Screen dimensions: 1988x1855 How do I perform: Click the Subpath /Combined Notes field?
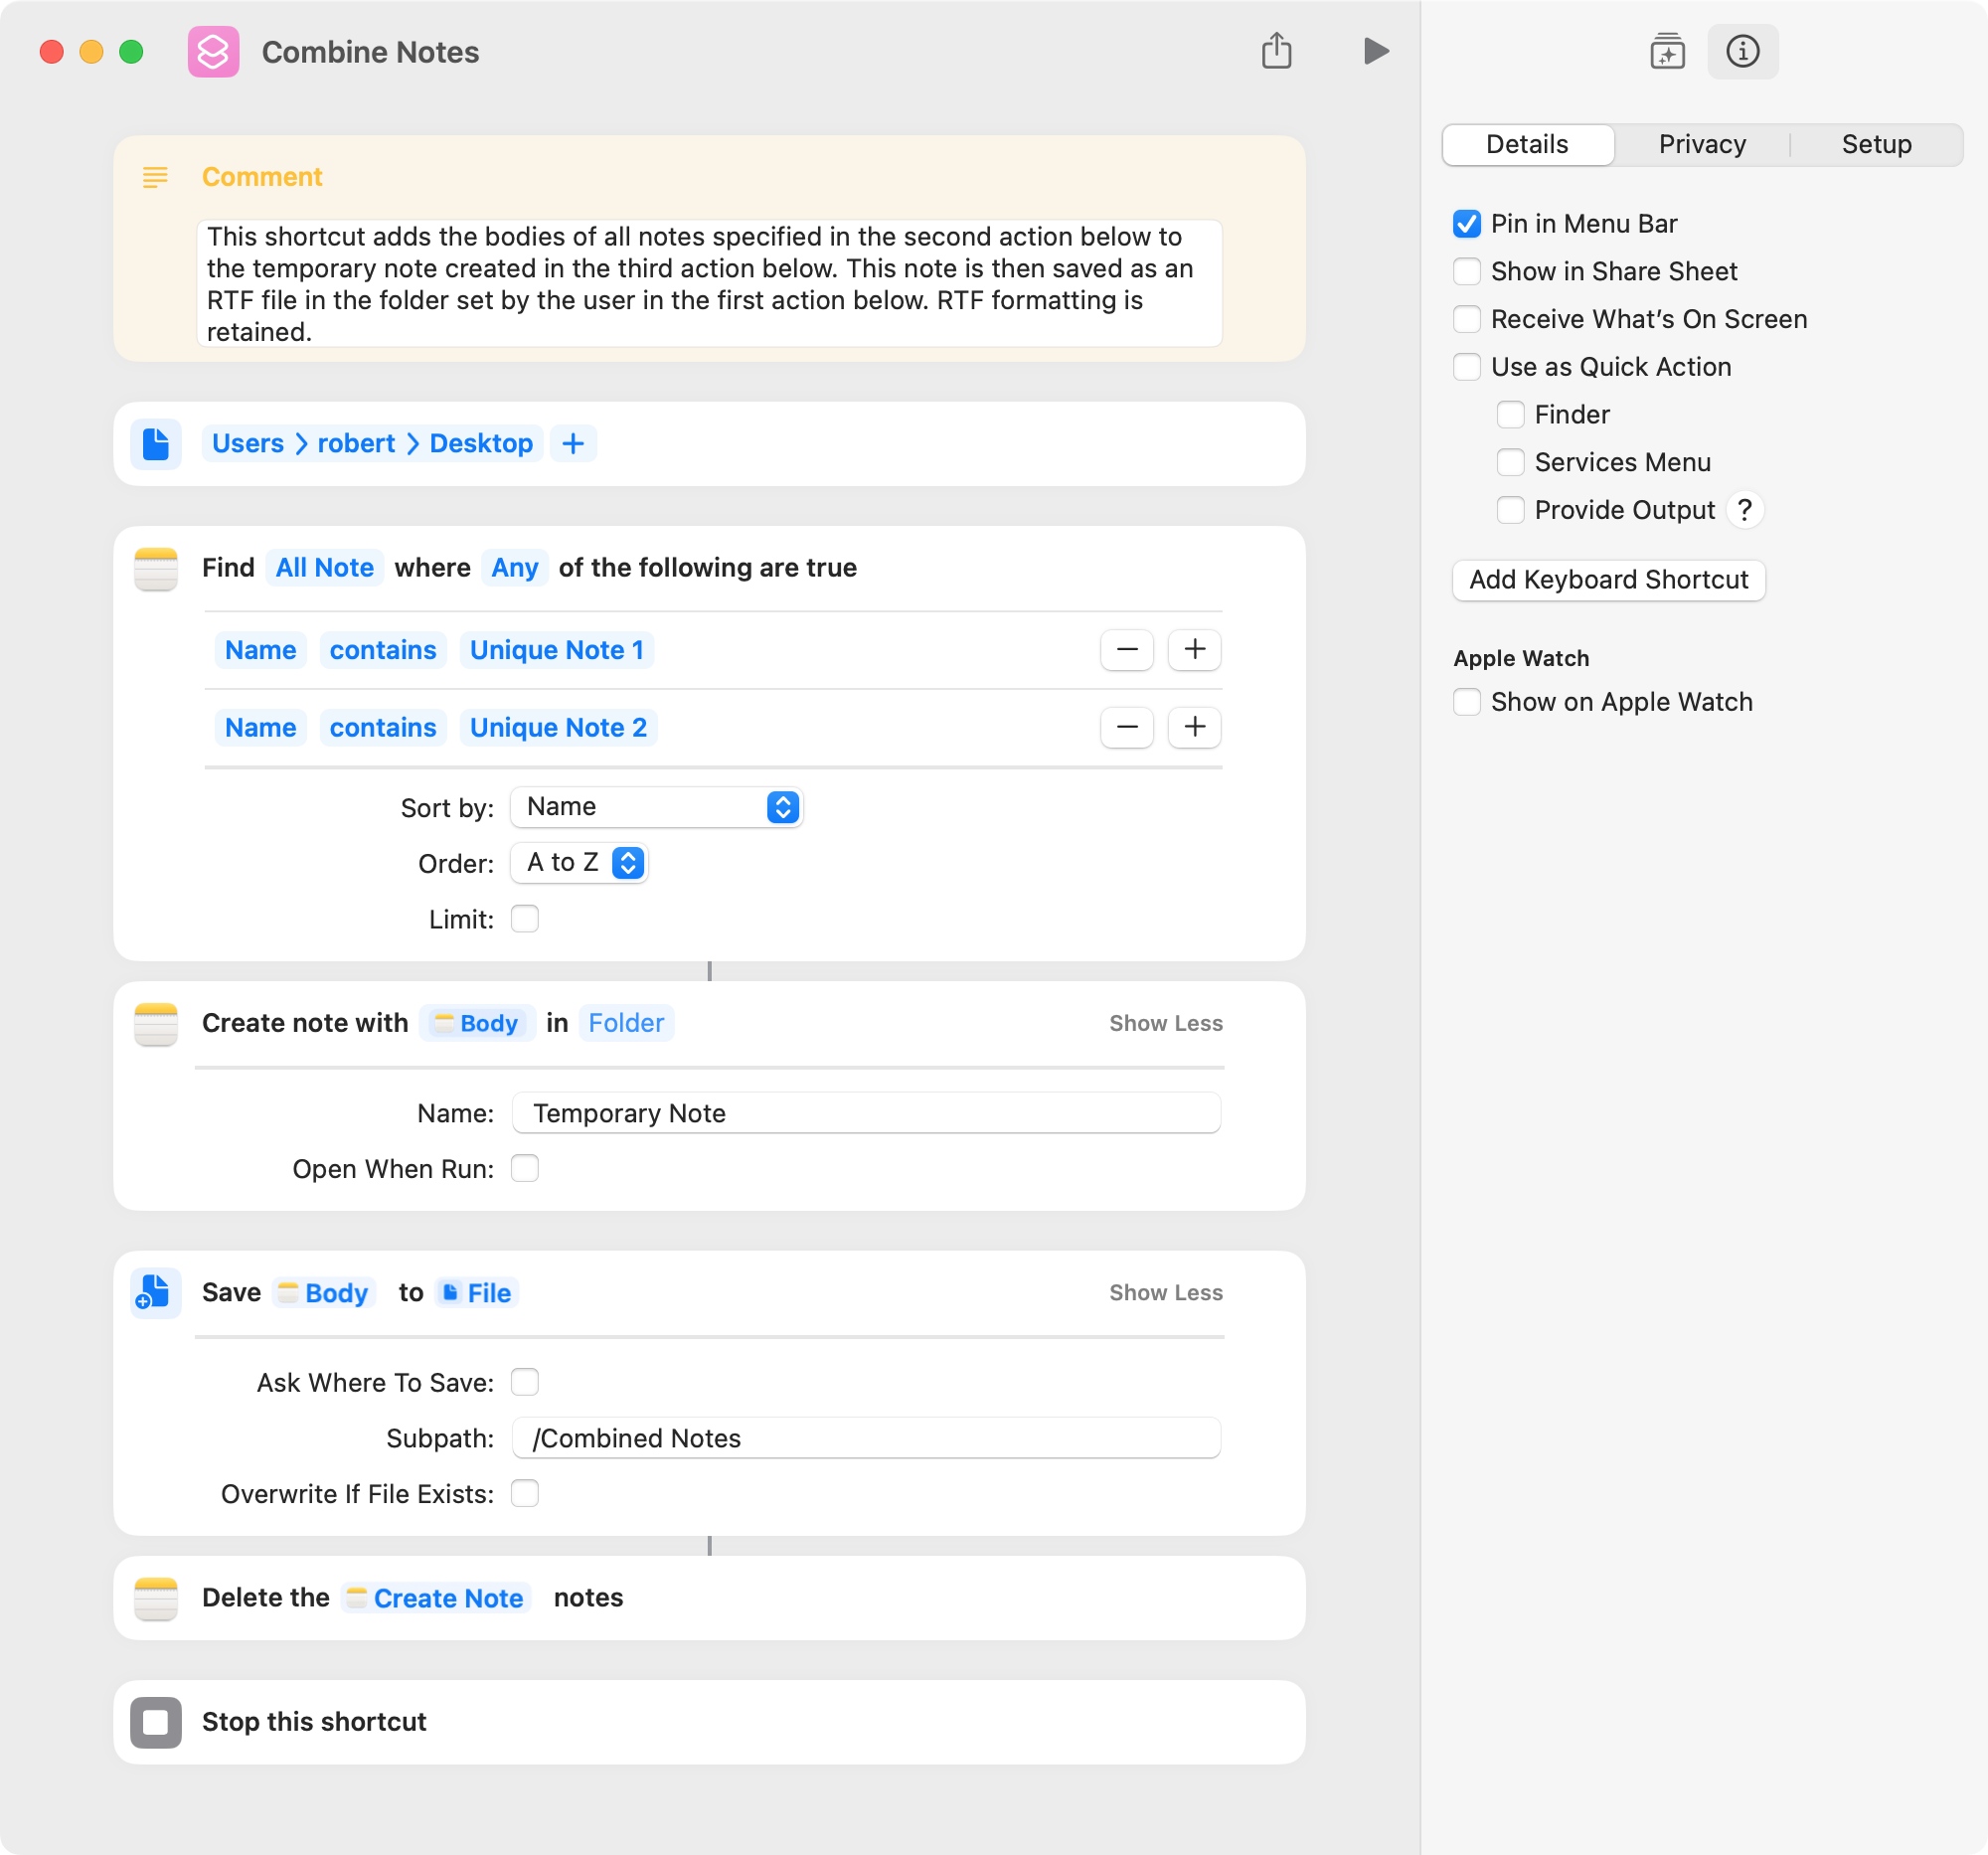pos(866,1437)
